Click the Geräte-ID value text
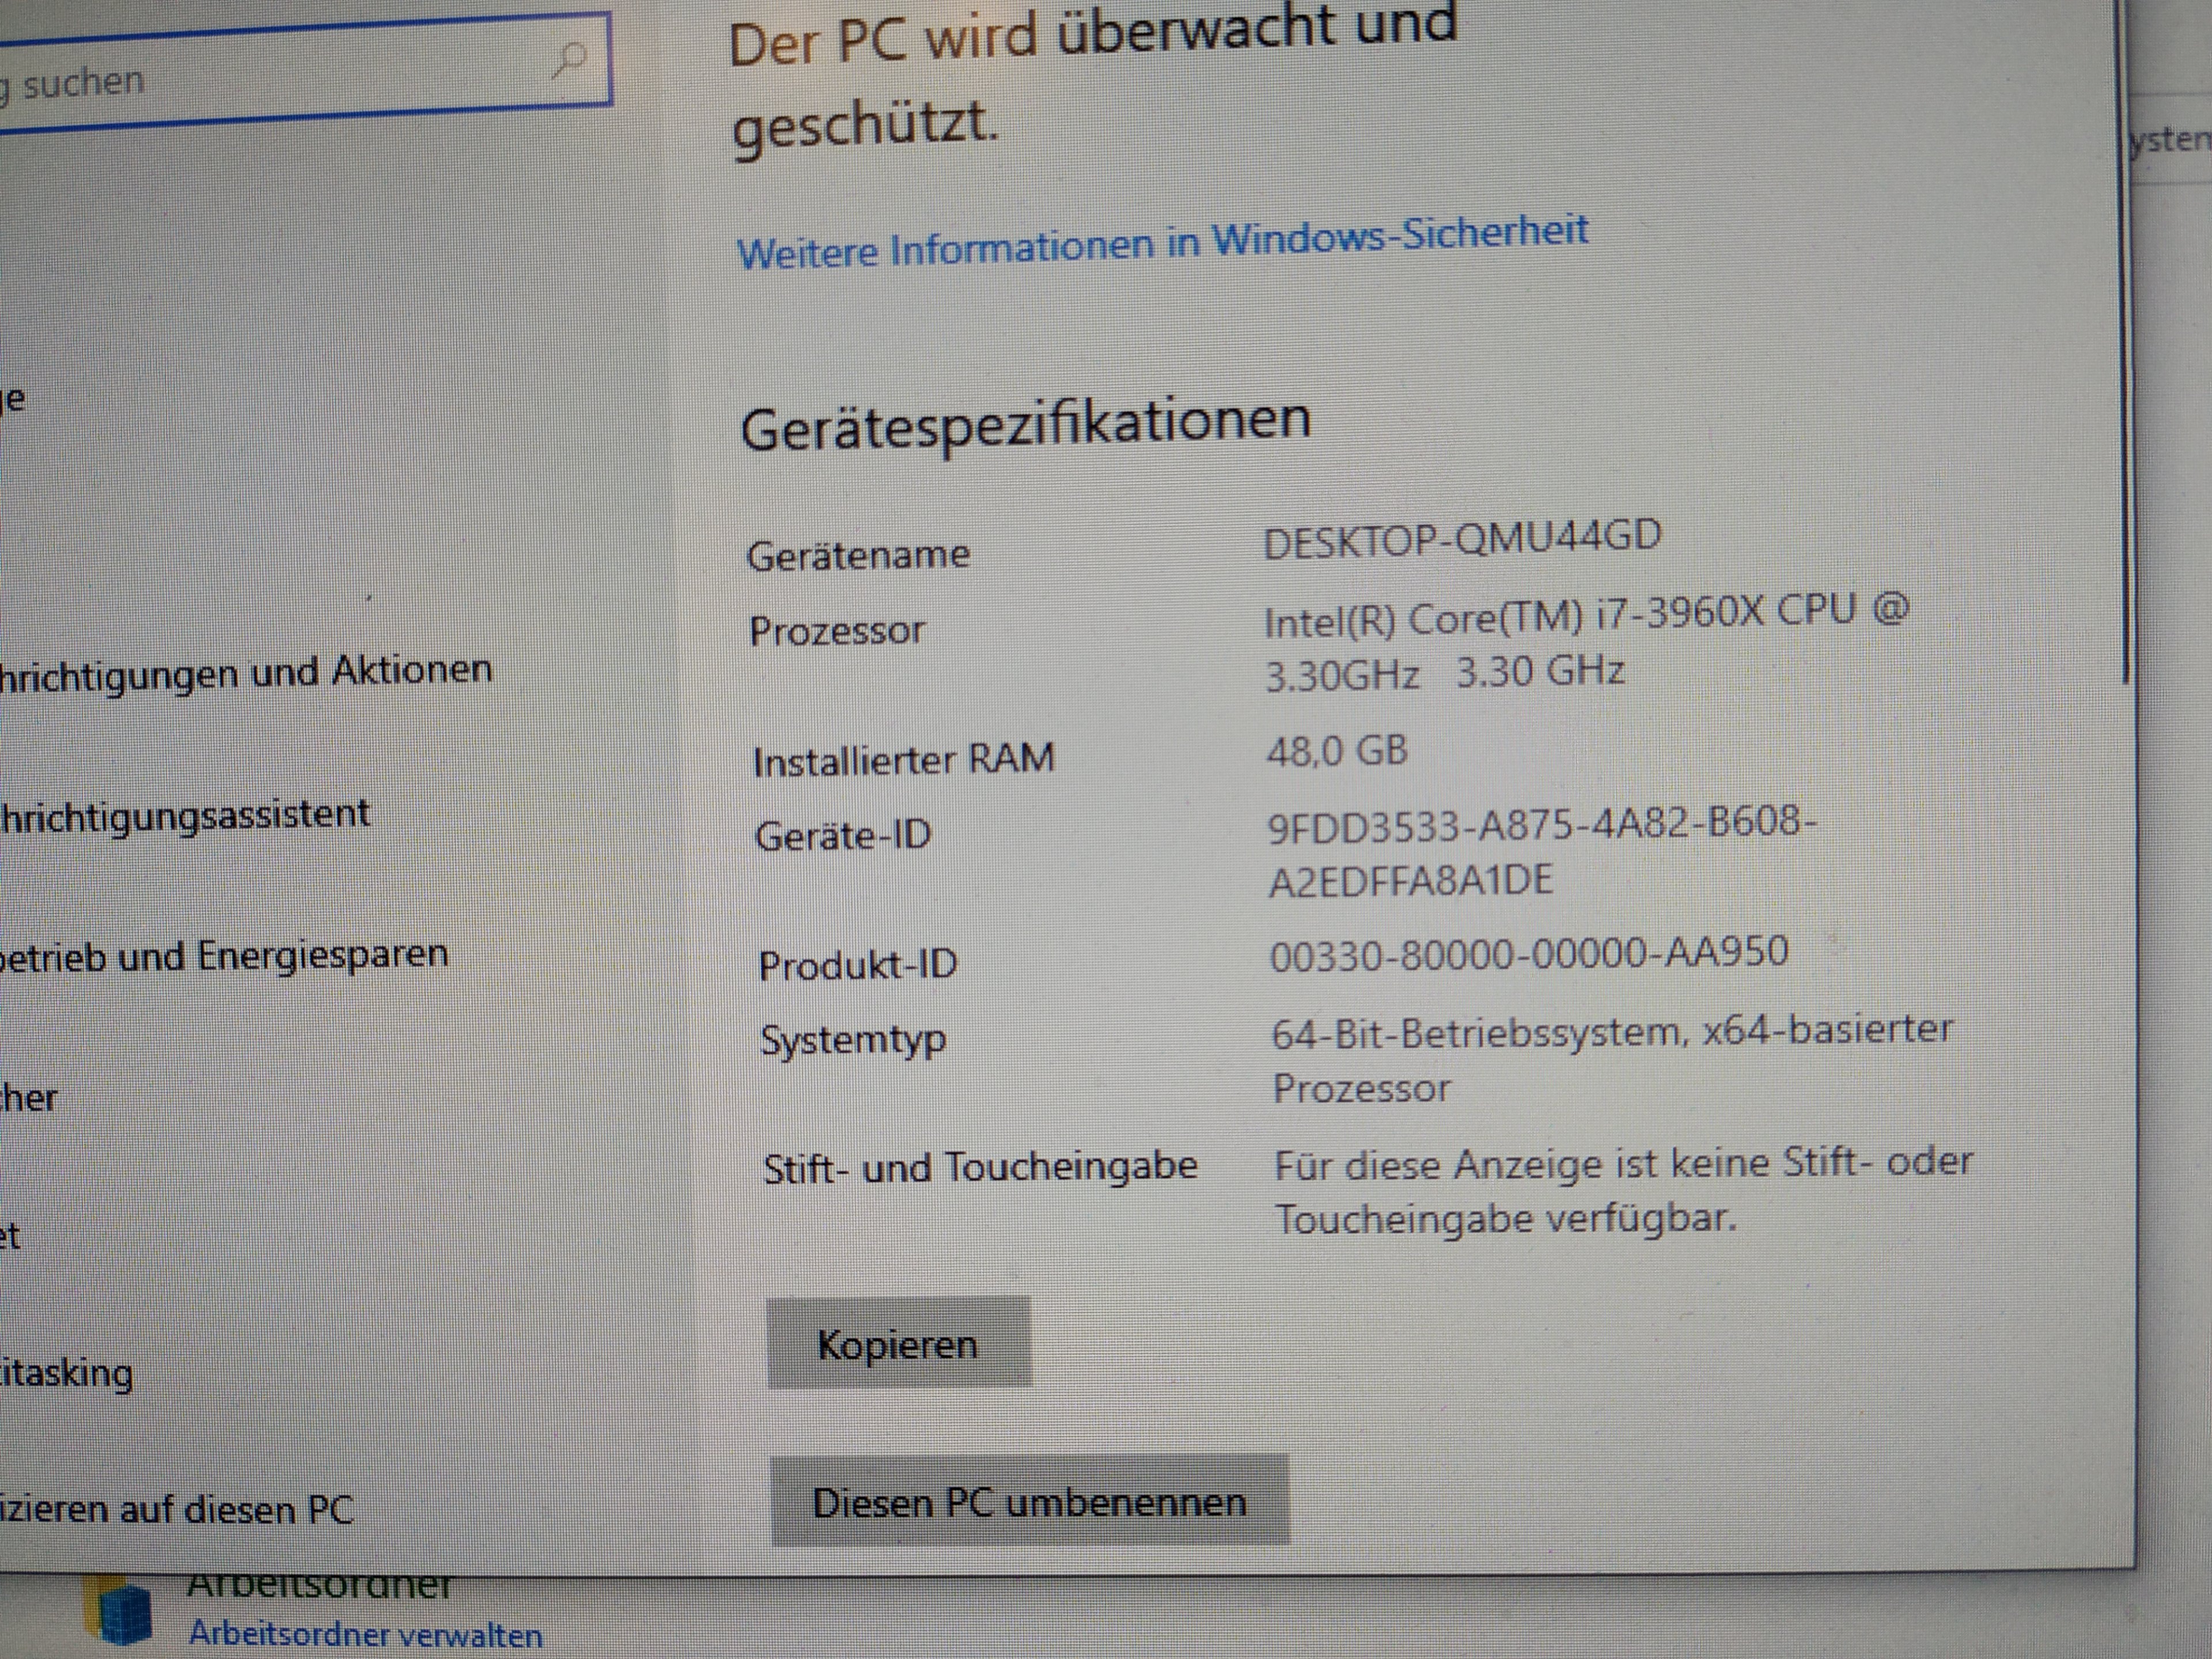Viewport: 2212px width, 1659px height. 1540,853
